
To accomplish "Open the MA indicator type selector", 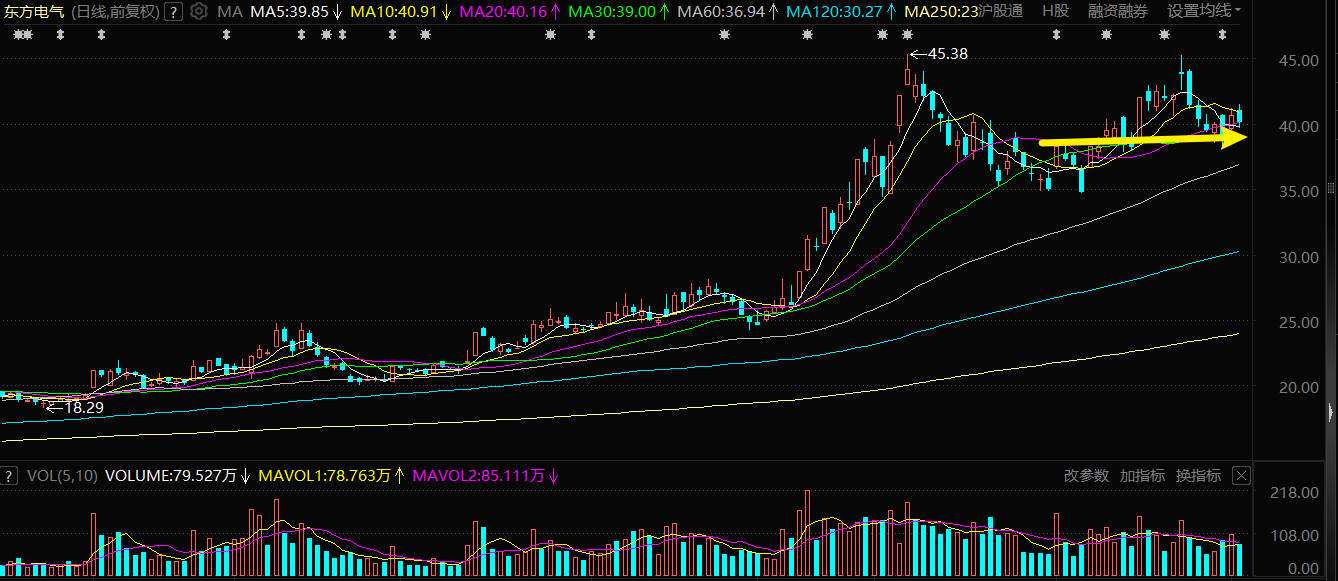I will pyautogui.click(x=230, y=12).
